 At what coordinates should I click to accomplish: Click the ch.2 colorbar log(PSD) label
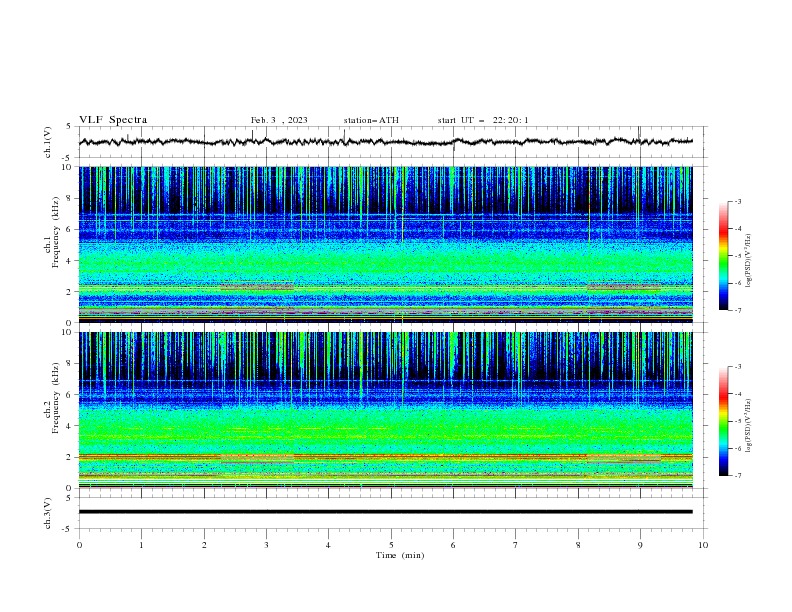pyautogui.click(x=749, y=426)
